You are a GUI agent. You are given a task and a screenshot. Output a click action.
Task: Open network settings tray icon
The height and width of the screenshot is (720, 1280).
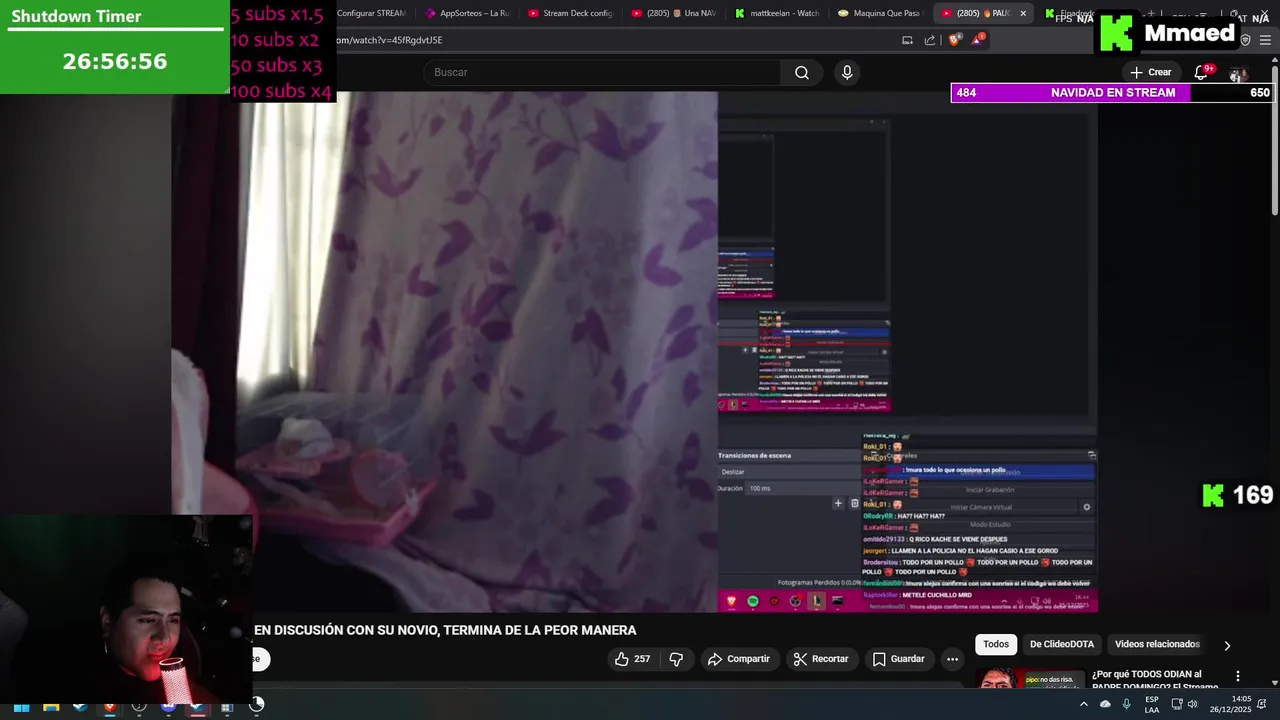pyautogui.click(x=1176, y=704)
